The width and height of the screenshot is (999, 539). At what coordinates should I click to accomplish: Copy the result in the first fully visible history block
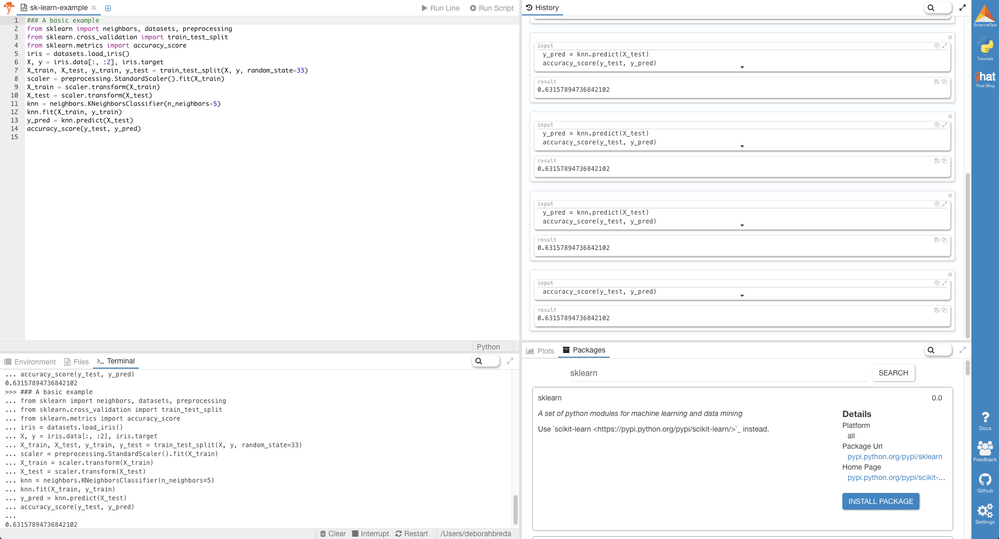click(944, 82)
